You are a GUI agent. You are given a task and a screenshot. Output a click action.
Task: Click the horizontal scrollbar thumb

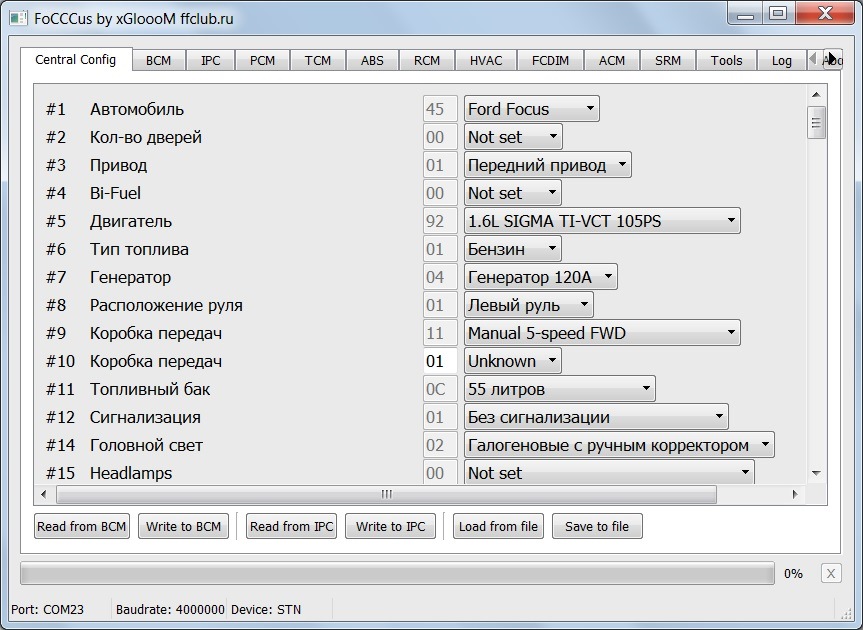[x=386, y=494]
